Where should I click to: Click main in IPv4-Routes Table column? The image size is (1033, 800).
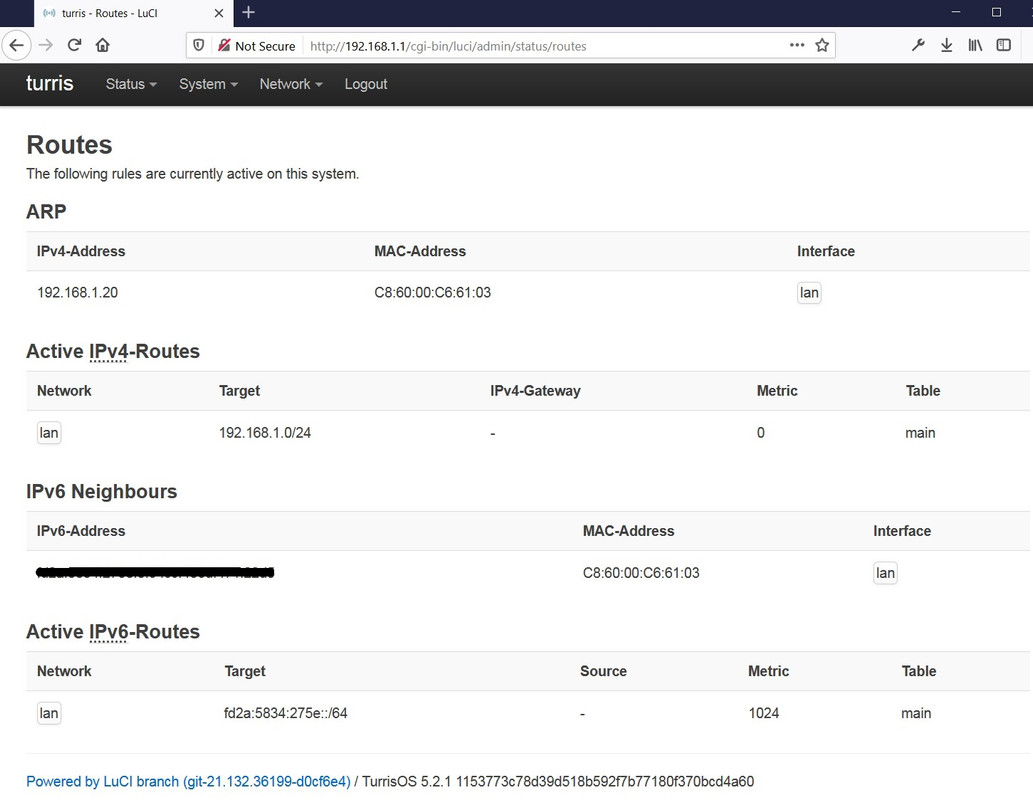tap(920, 433)
